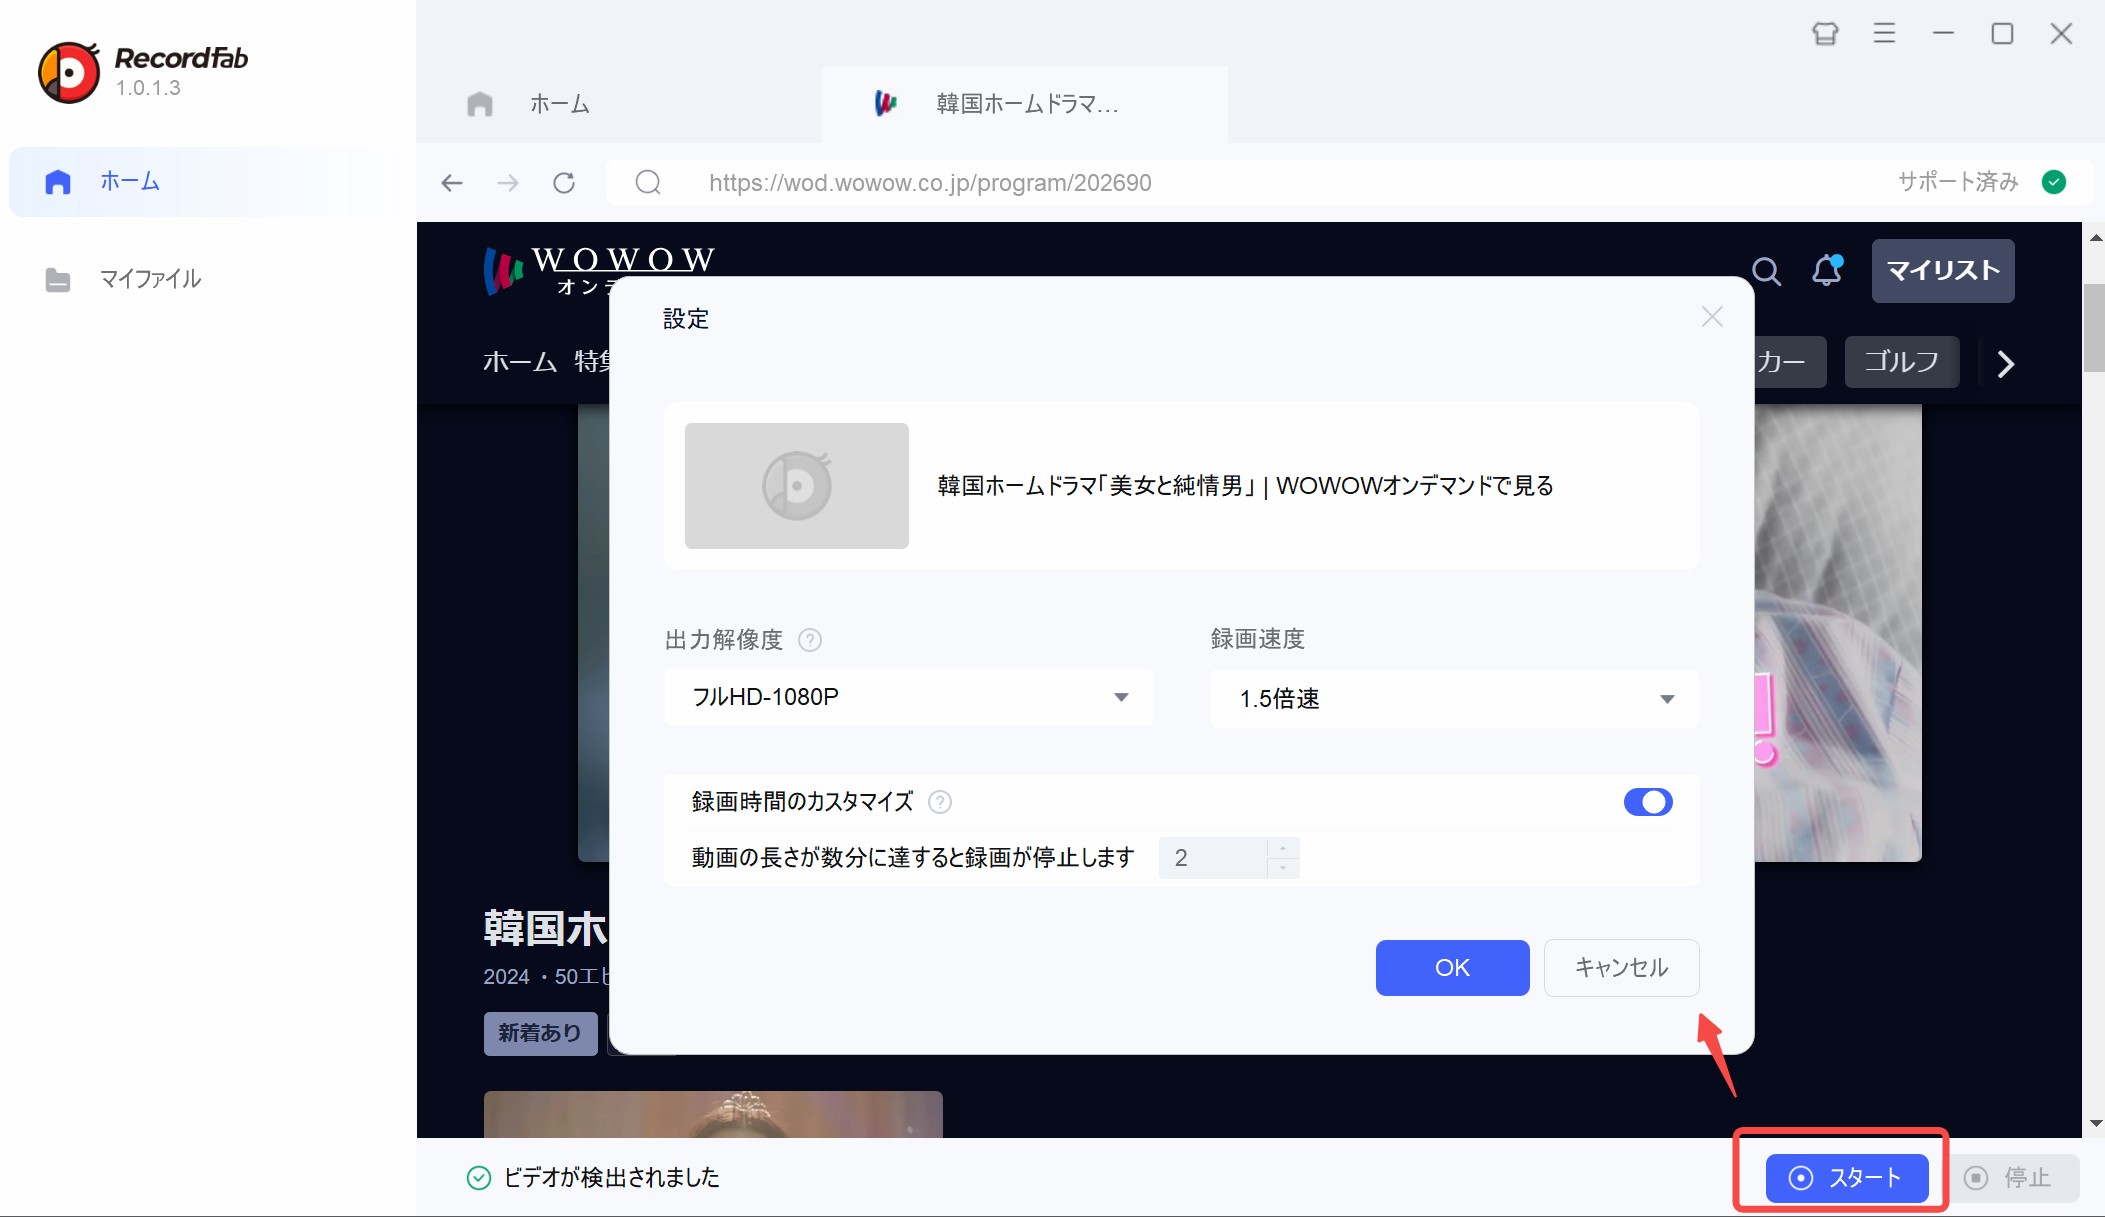Open the ホーム sidebar item
2105x1217 pixels.
[x=209, y=182]
